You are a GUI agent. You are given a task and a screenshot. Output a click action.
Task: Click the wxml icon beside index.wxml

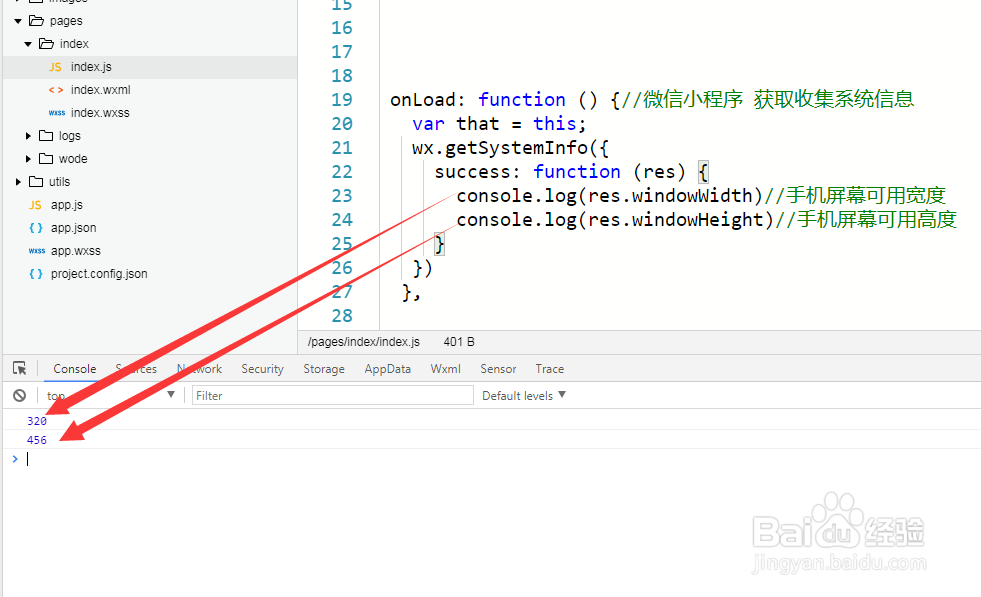56,90
